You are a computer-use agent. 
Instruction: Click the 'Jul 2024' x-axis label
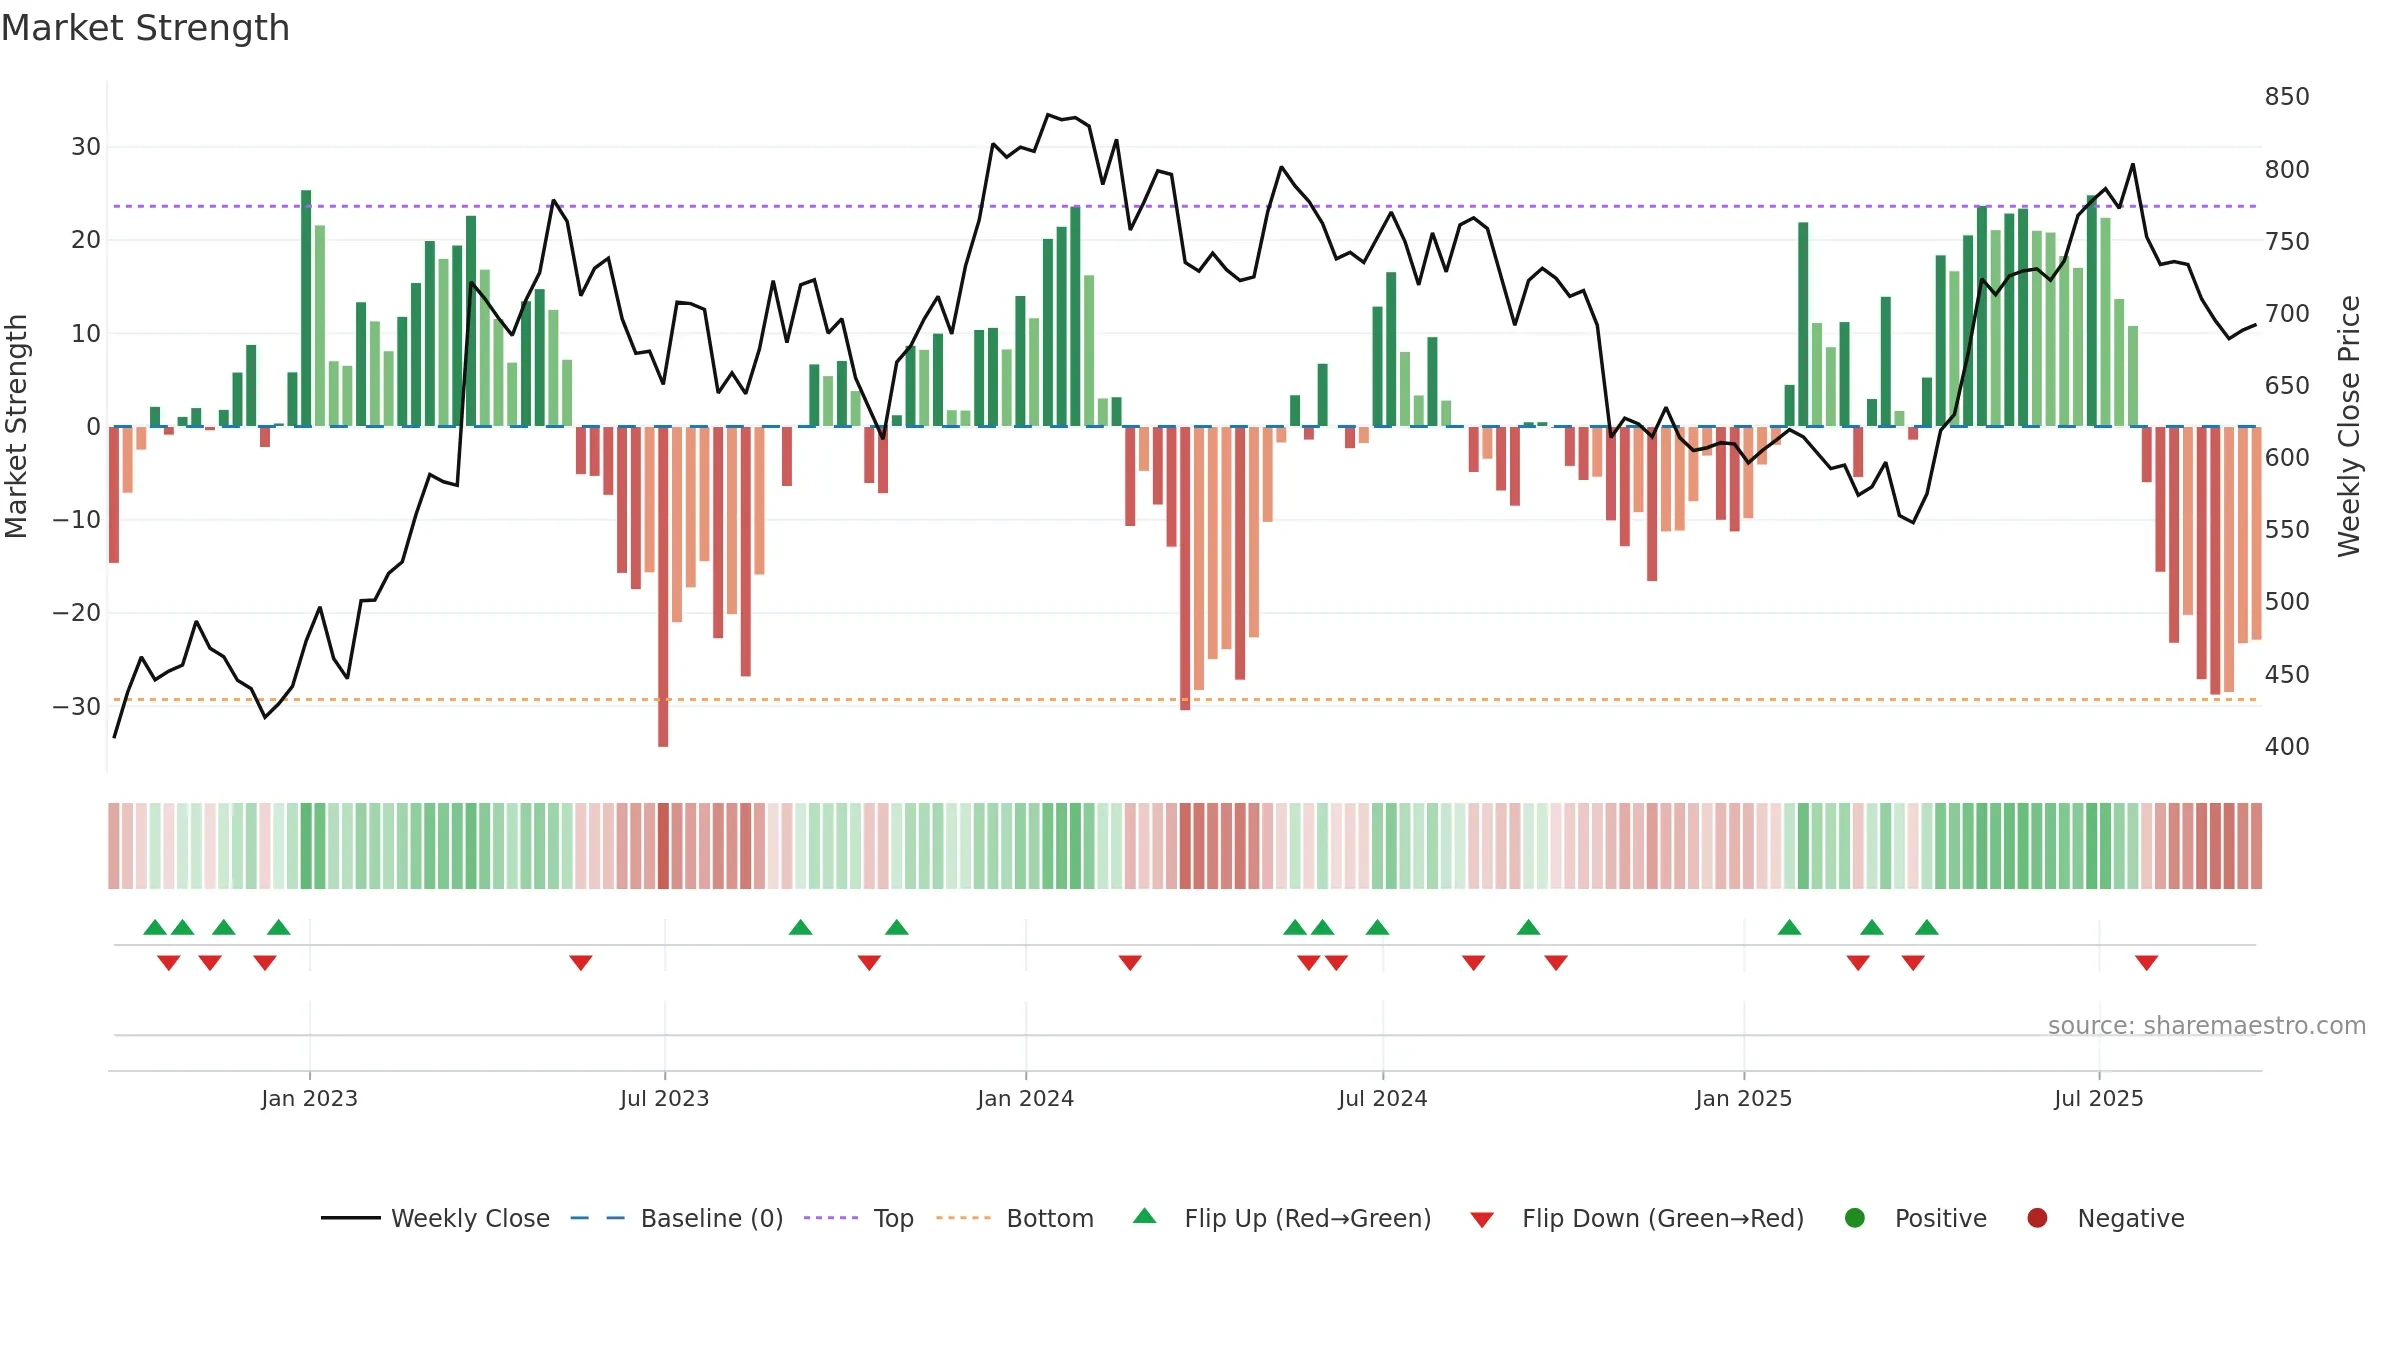pyautogui.click(x=1382, y=1099)
